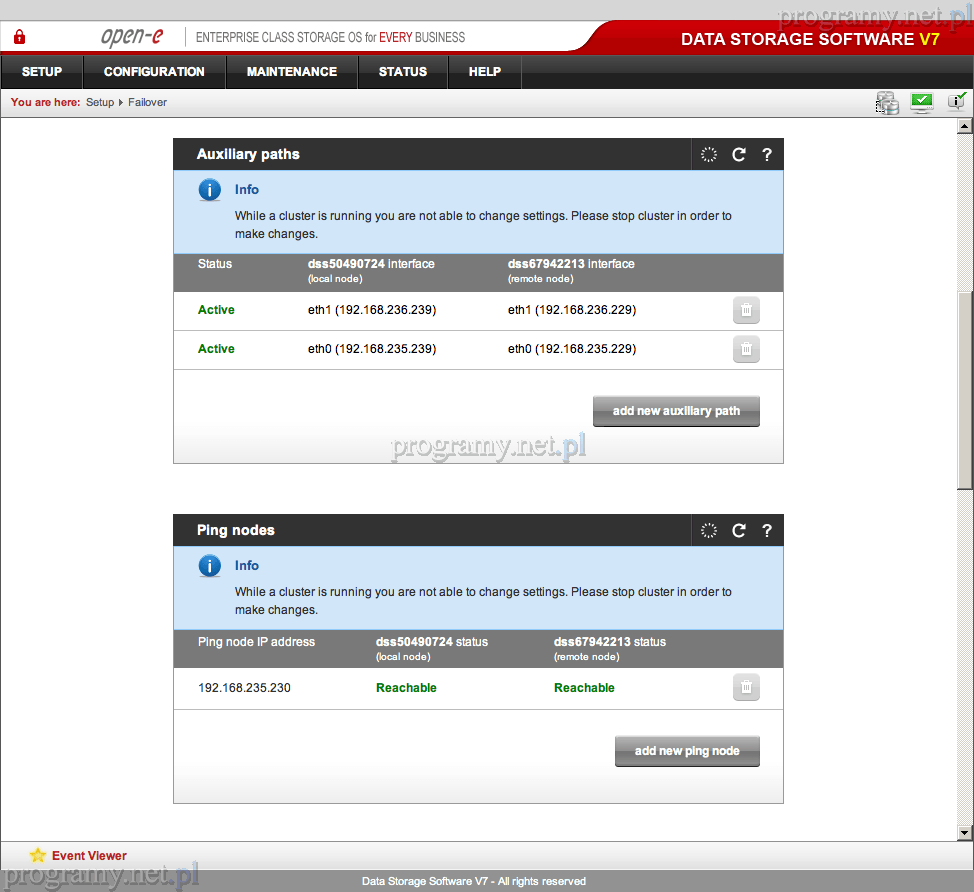Open the info bubble notification icon
Image resolution: width=974 pixels, height=892 pixels.
point(956,101)
